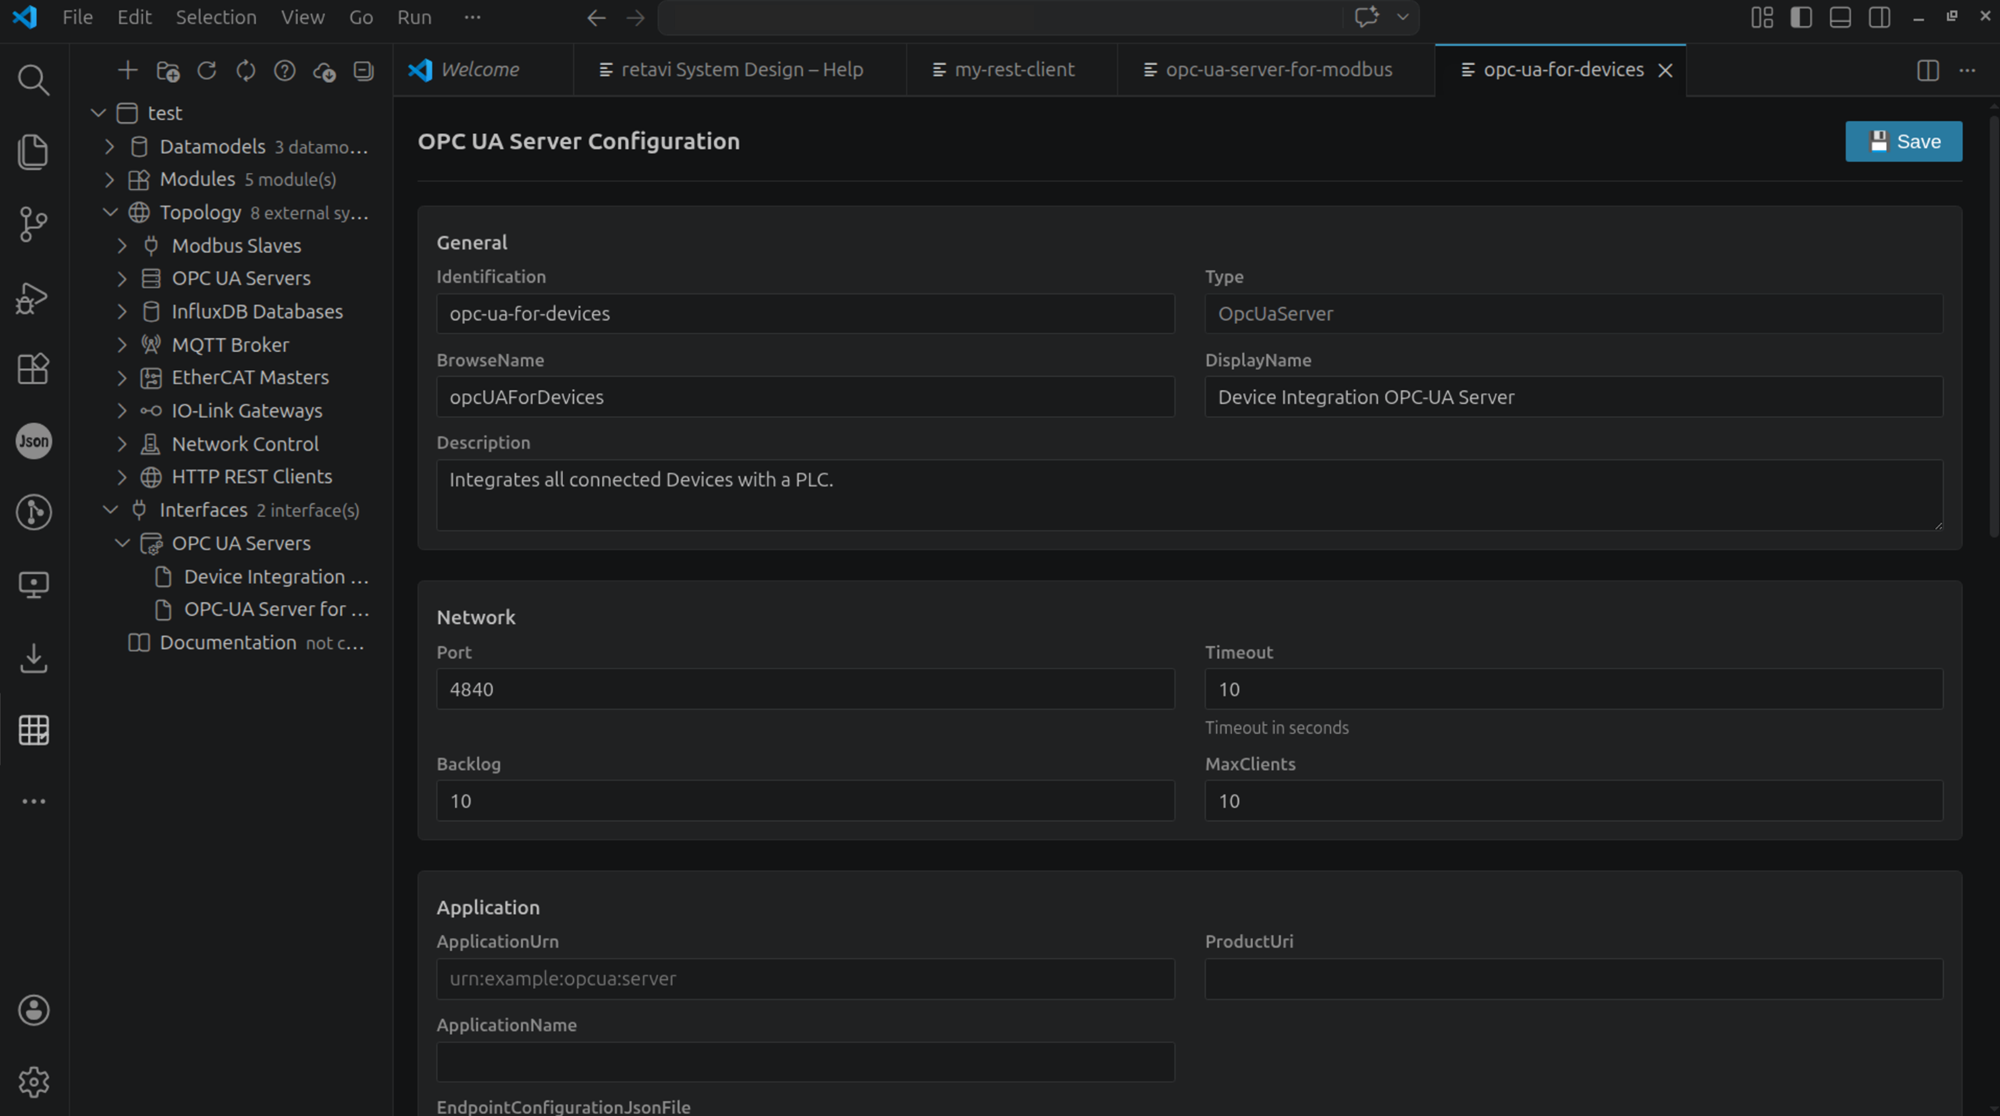2000x1116 pixels.
Task: Switch to my-rest-client tab
Action: (1012, 69)
